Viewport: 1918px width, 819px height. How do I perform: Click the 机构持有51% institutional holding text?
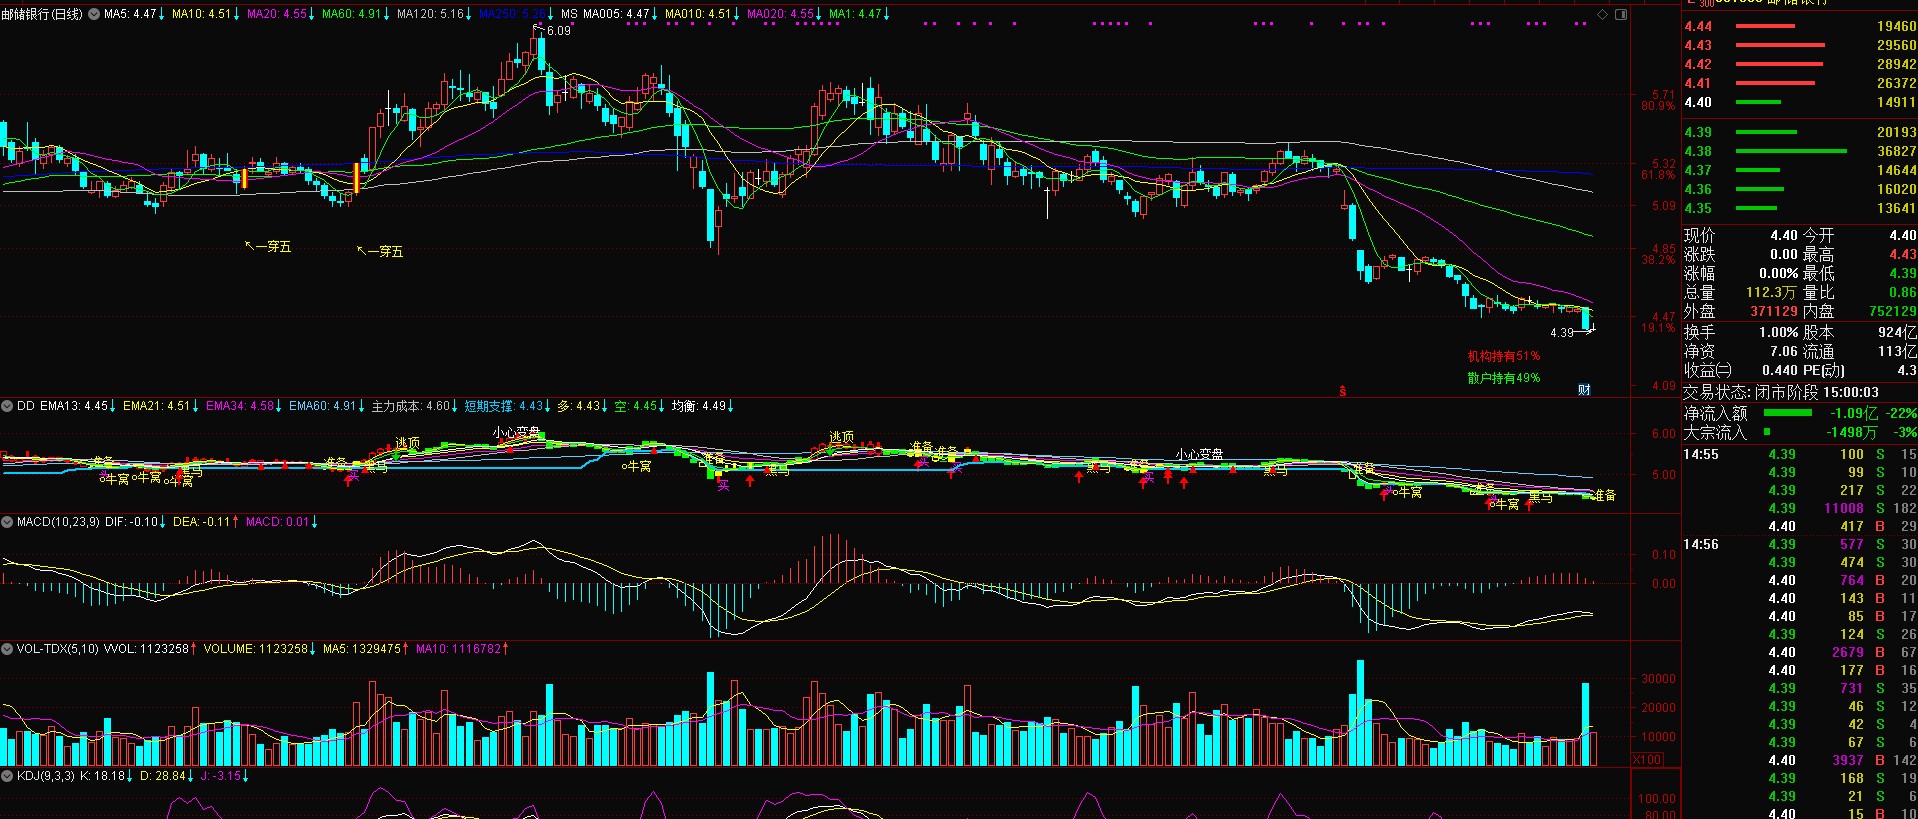pyautogui.click(x=1503, y=356)
